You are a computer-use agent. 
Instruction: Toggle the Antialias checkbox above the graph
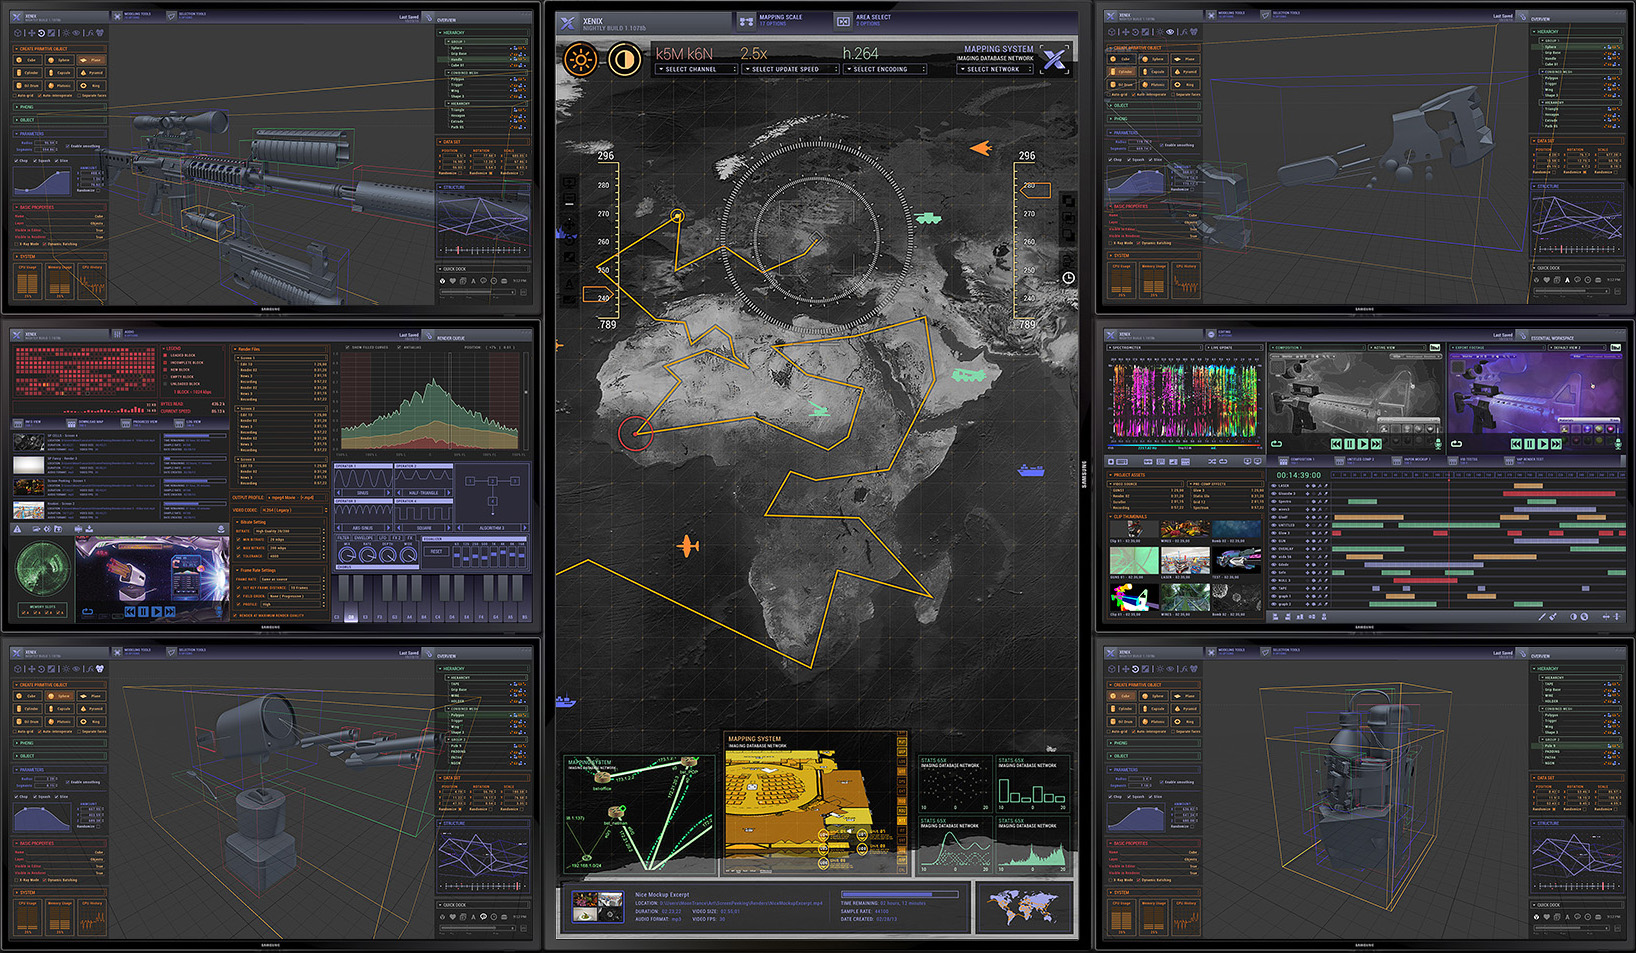398,348
